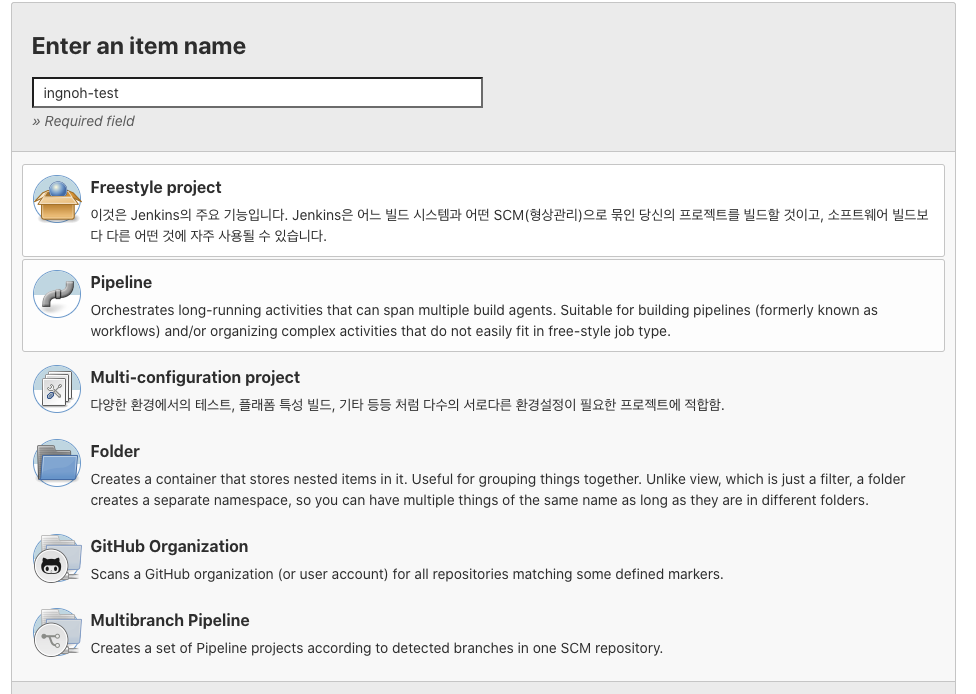
Task: Click the Korean Multi-configuration project description
Action: (407, 405)
